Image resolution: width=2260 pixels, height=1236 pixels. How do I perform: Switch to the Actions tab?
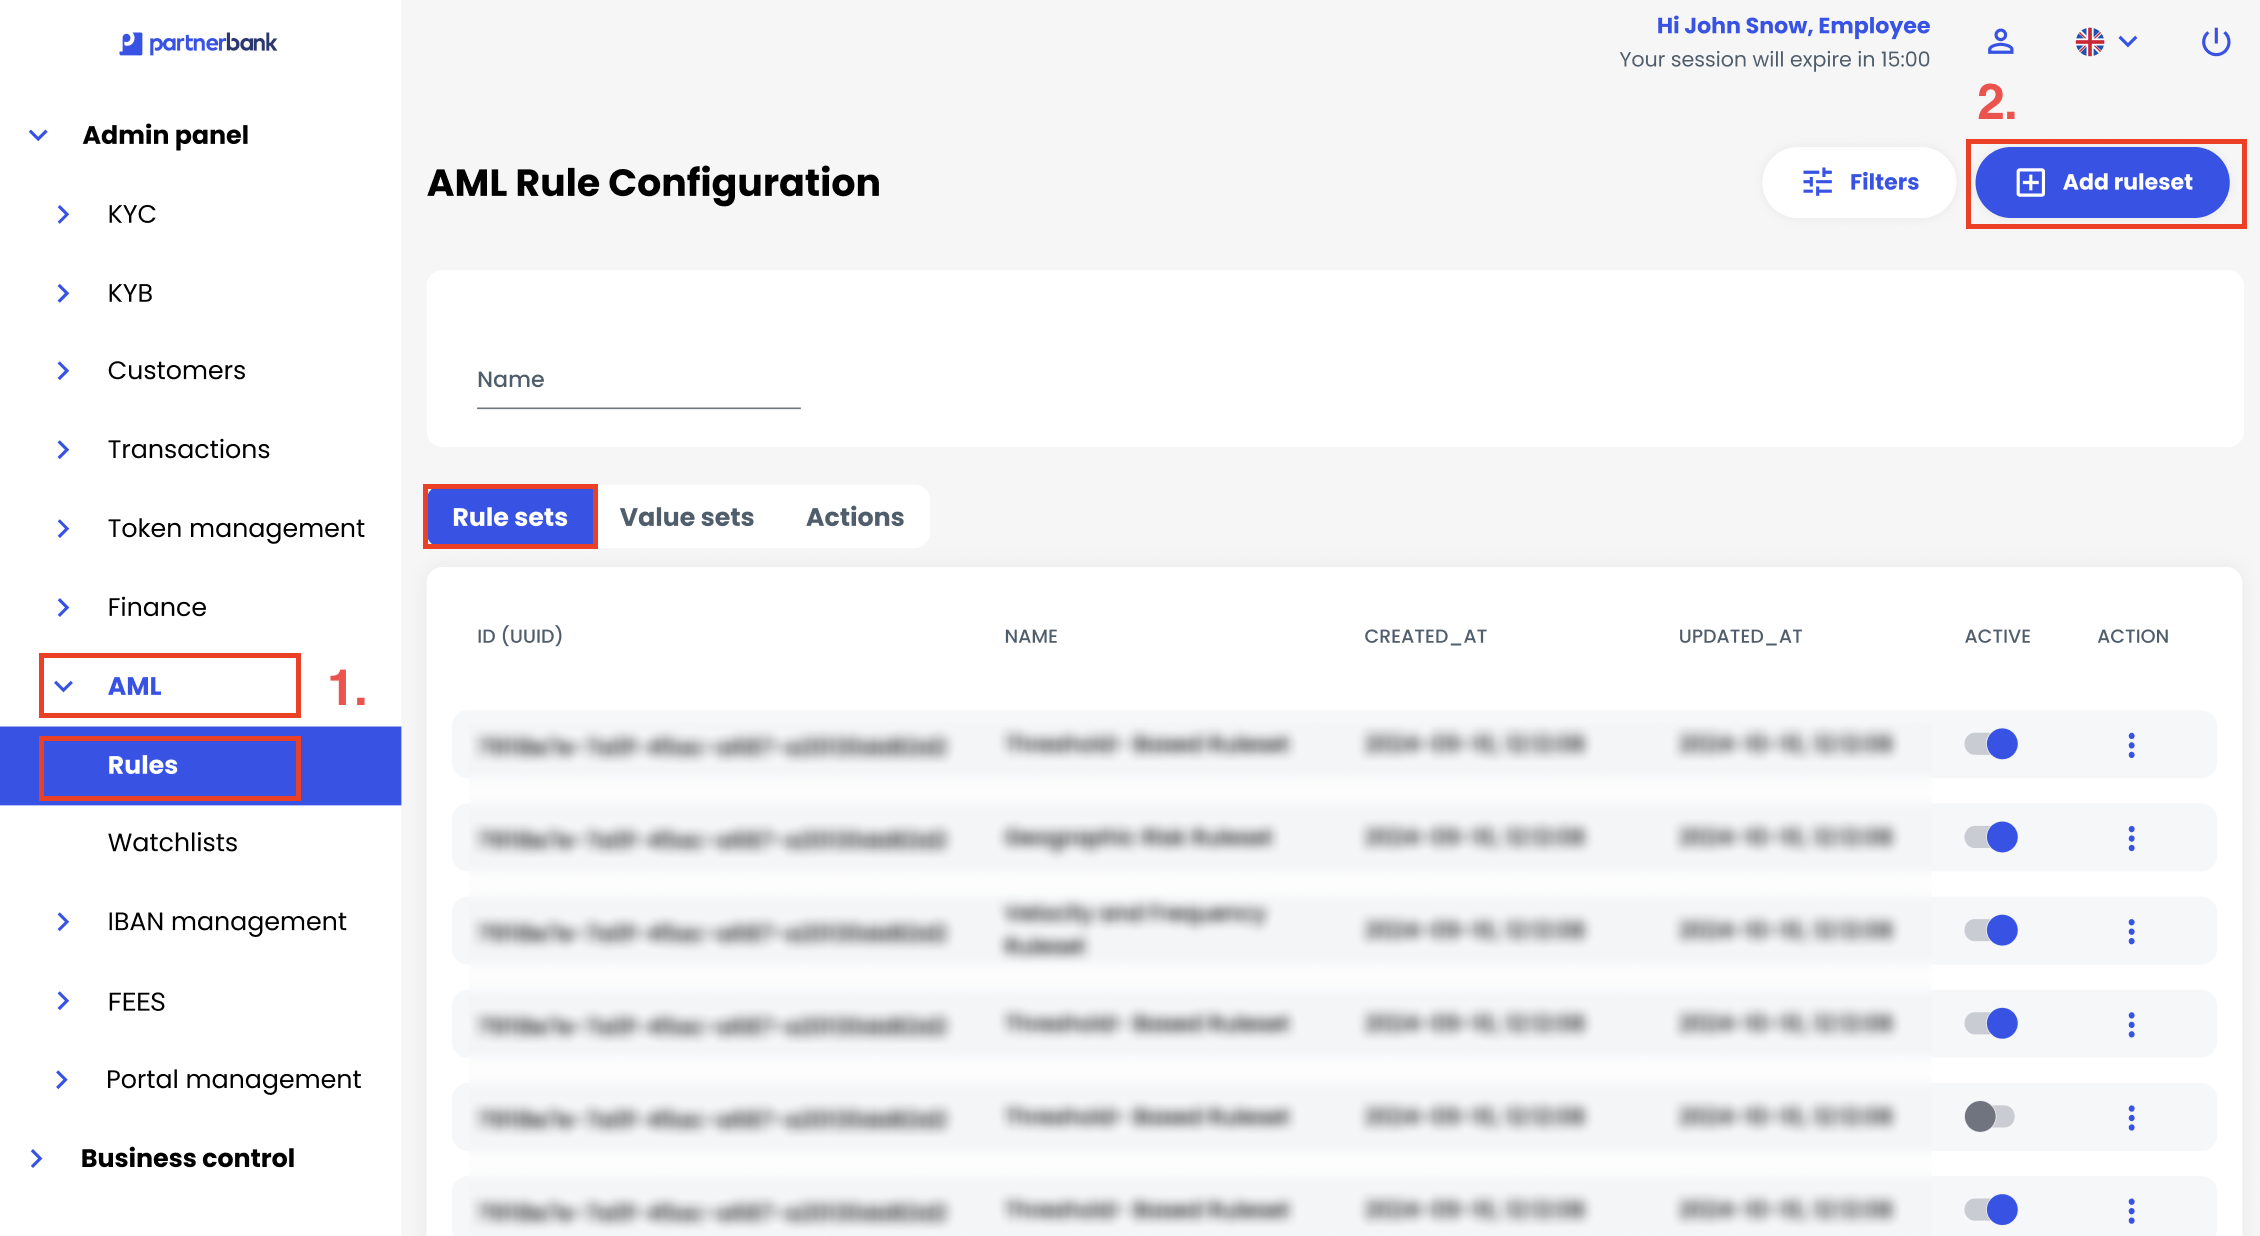(x=855, y=517)
